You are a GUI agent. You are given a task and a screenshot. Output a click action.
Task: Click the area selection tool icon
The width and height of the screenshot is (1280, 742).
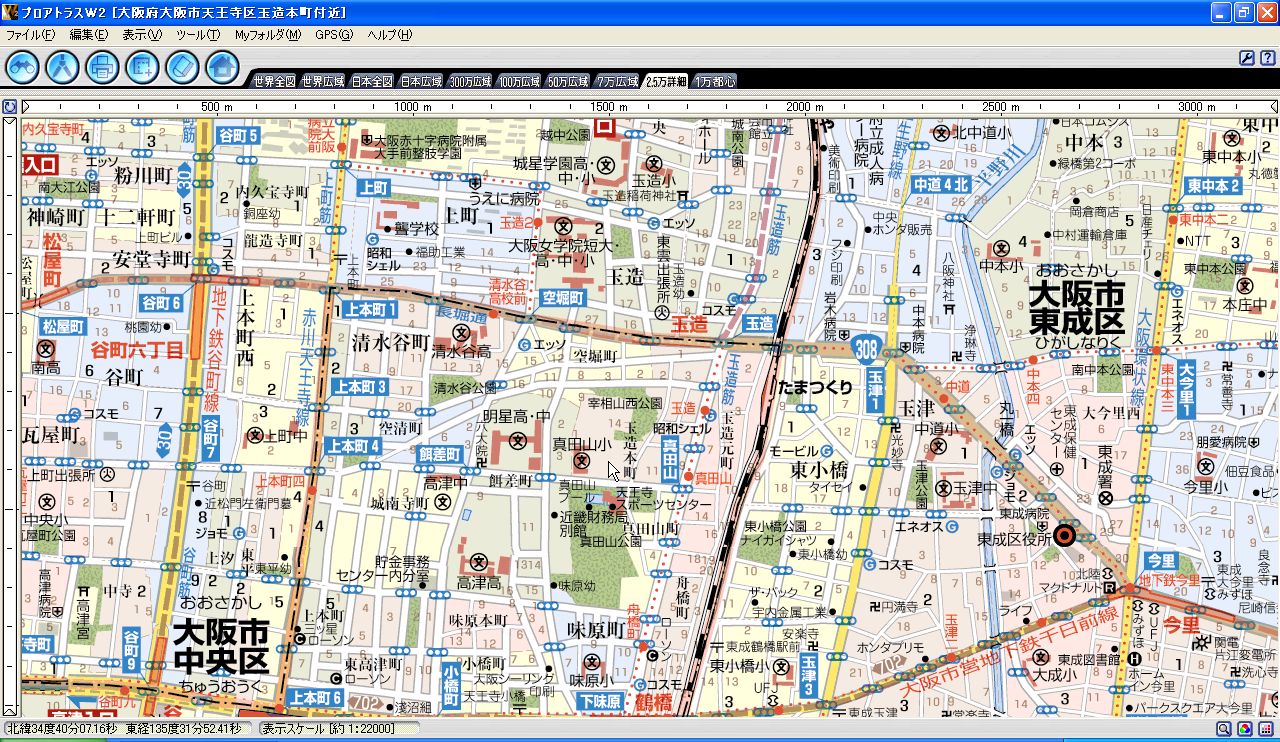142,67
